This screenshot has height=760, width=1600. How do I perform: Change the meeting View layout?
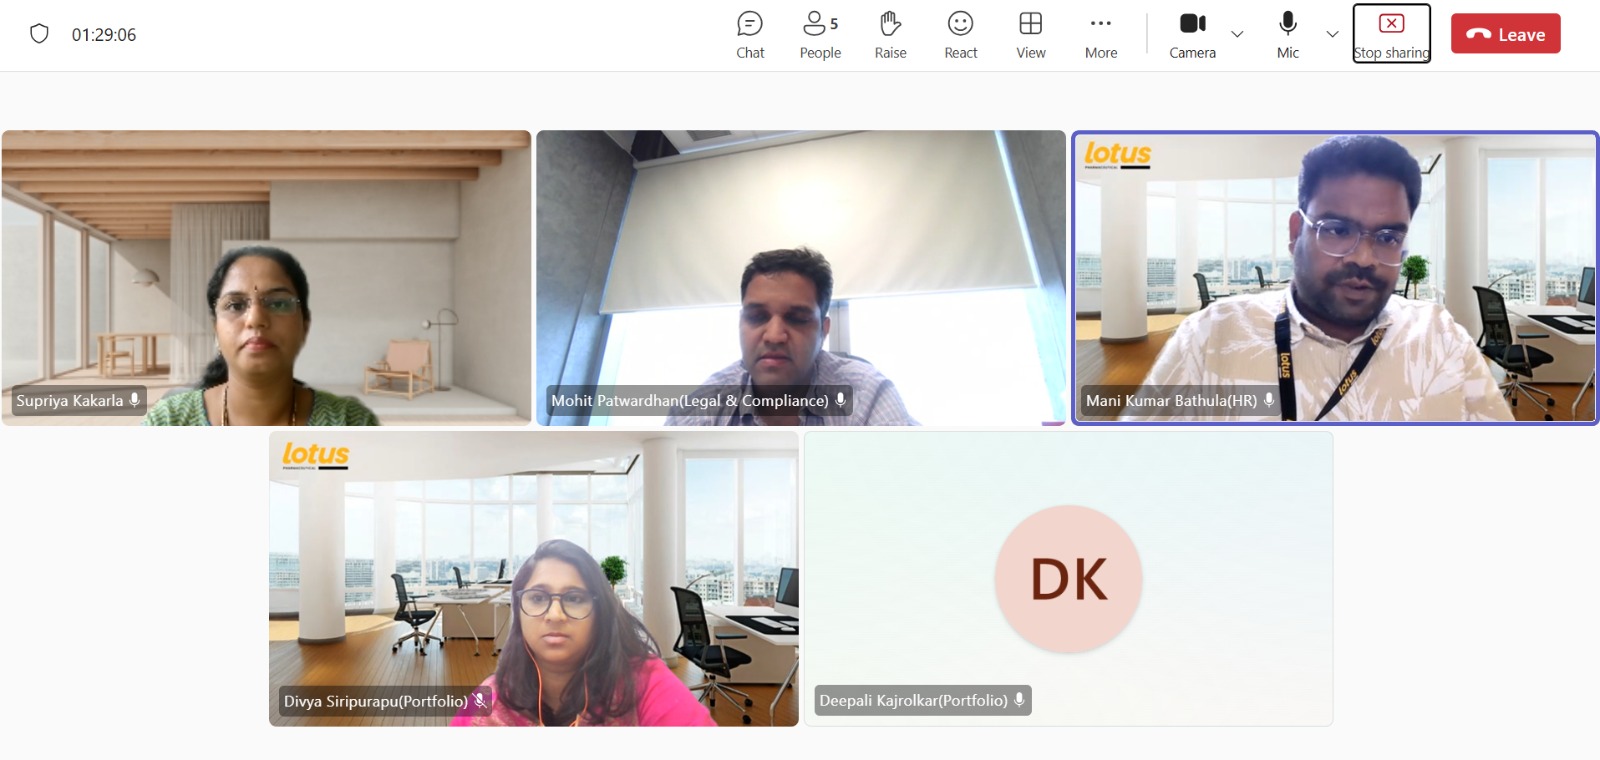tap(1030, 35)
